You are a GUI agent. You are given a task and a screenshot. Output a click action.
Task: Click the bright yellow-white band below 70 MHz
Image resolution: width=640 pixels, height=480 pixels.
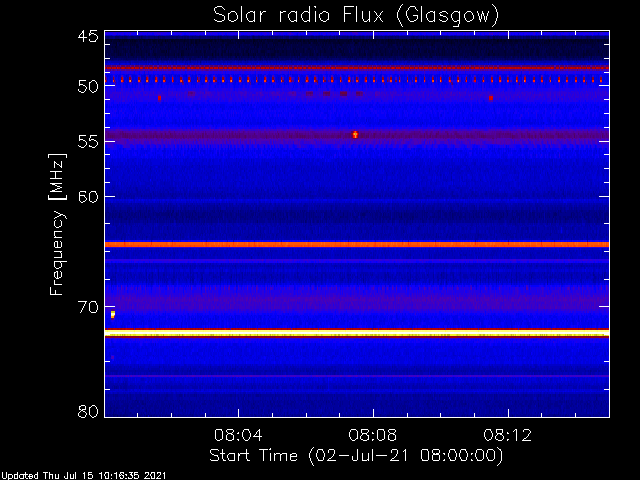pos(357,334)
